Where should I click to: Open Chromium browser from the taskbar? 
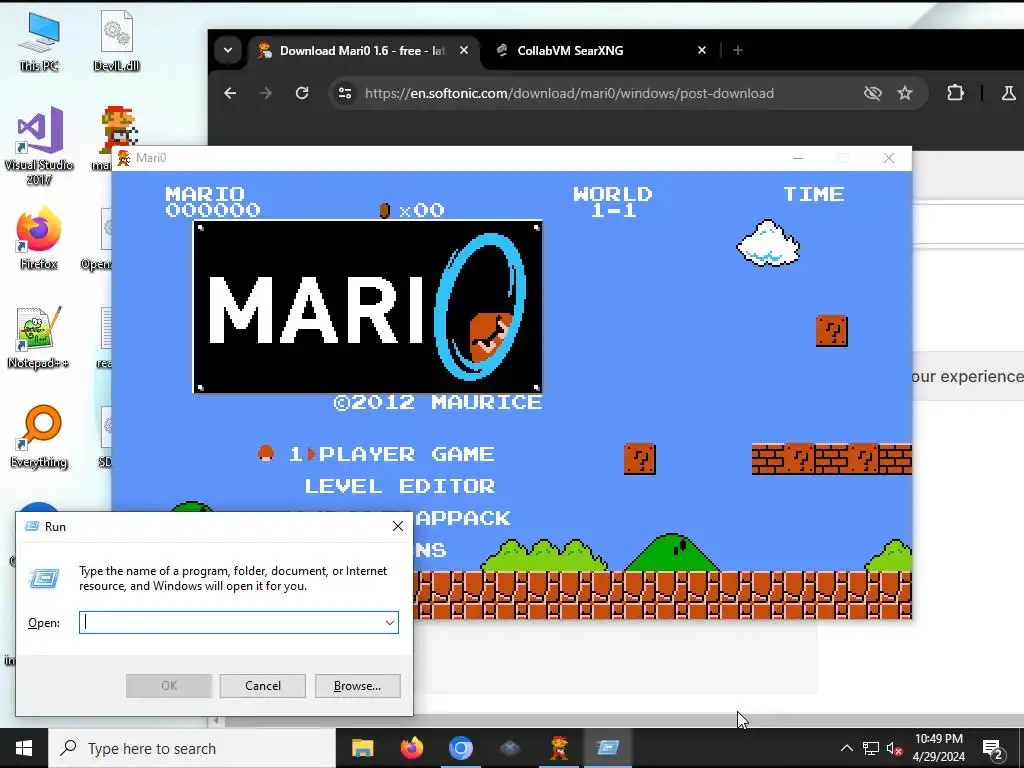tap(460, 748)
